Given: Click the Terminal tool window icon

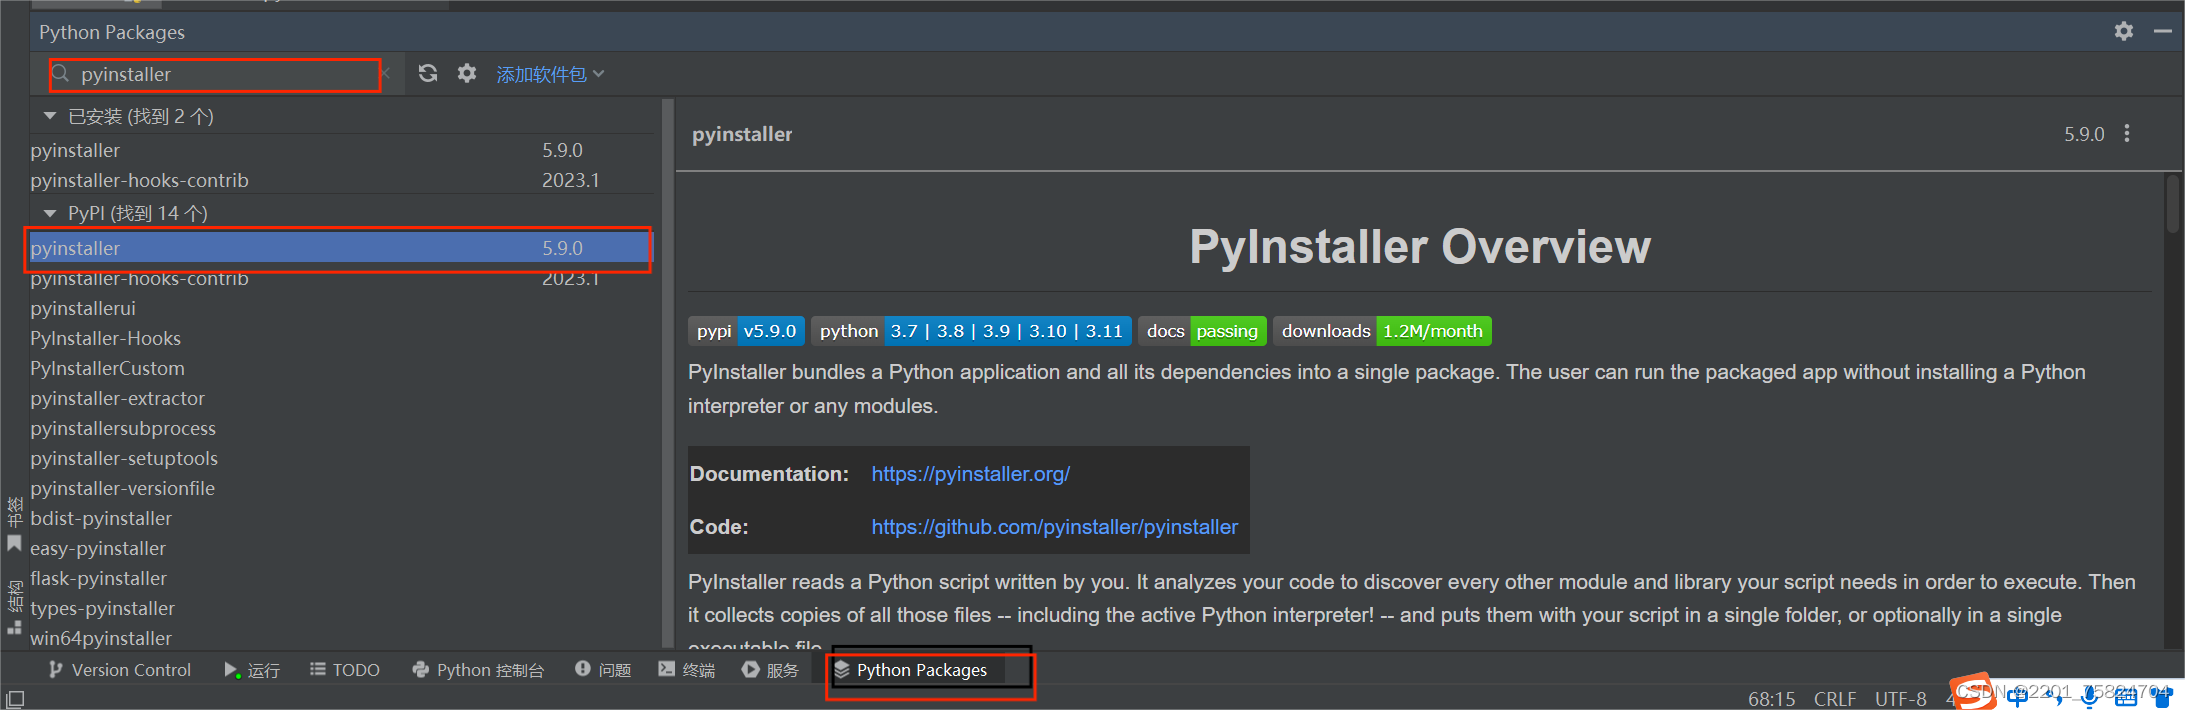Looking at the screenshot, I should (x=666, y=669).
